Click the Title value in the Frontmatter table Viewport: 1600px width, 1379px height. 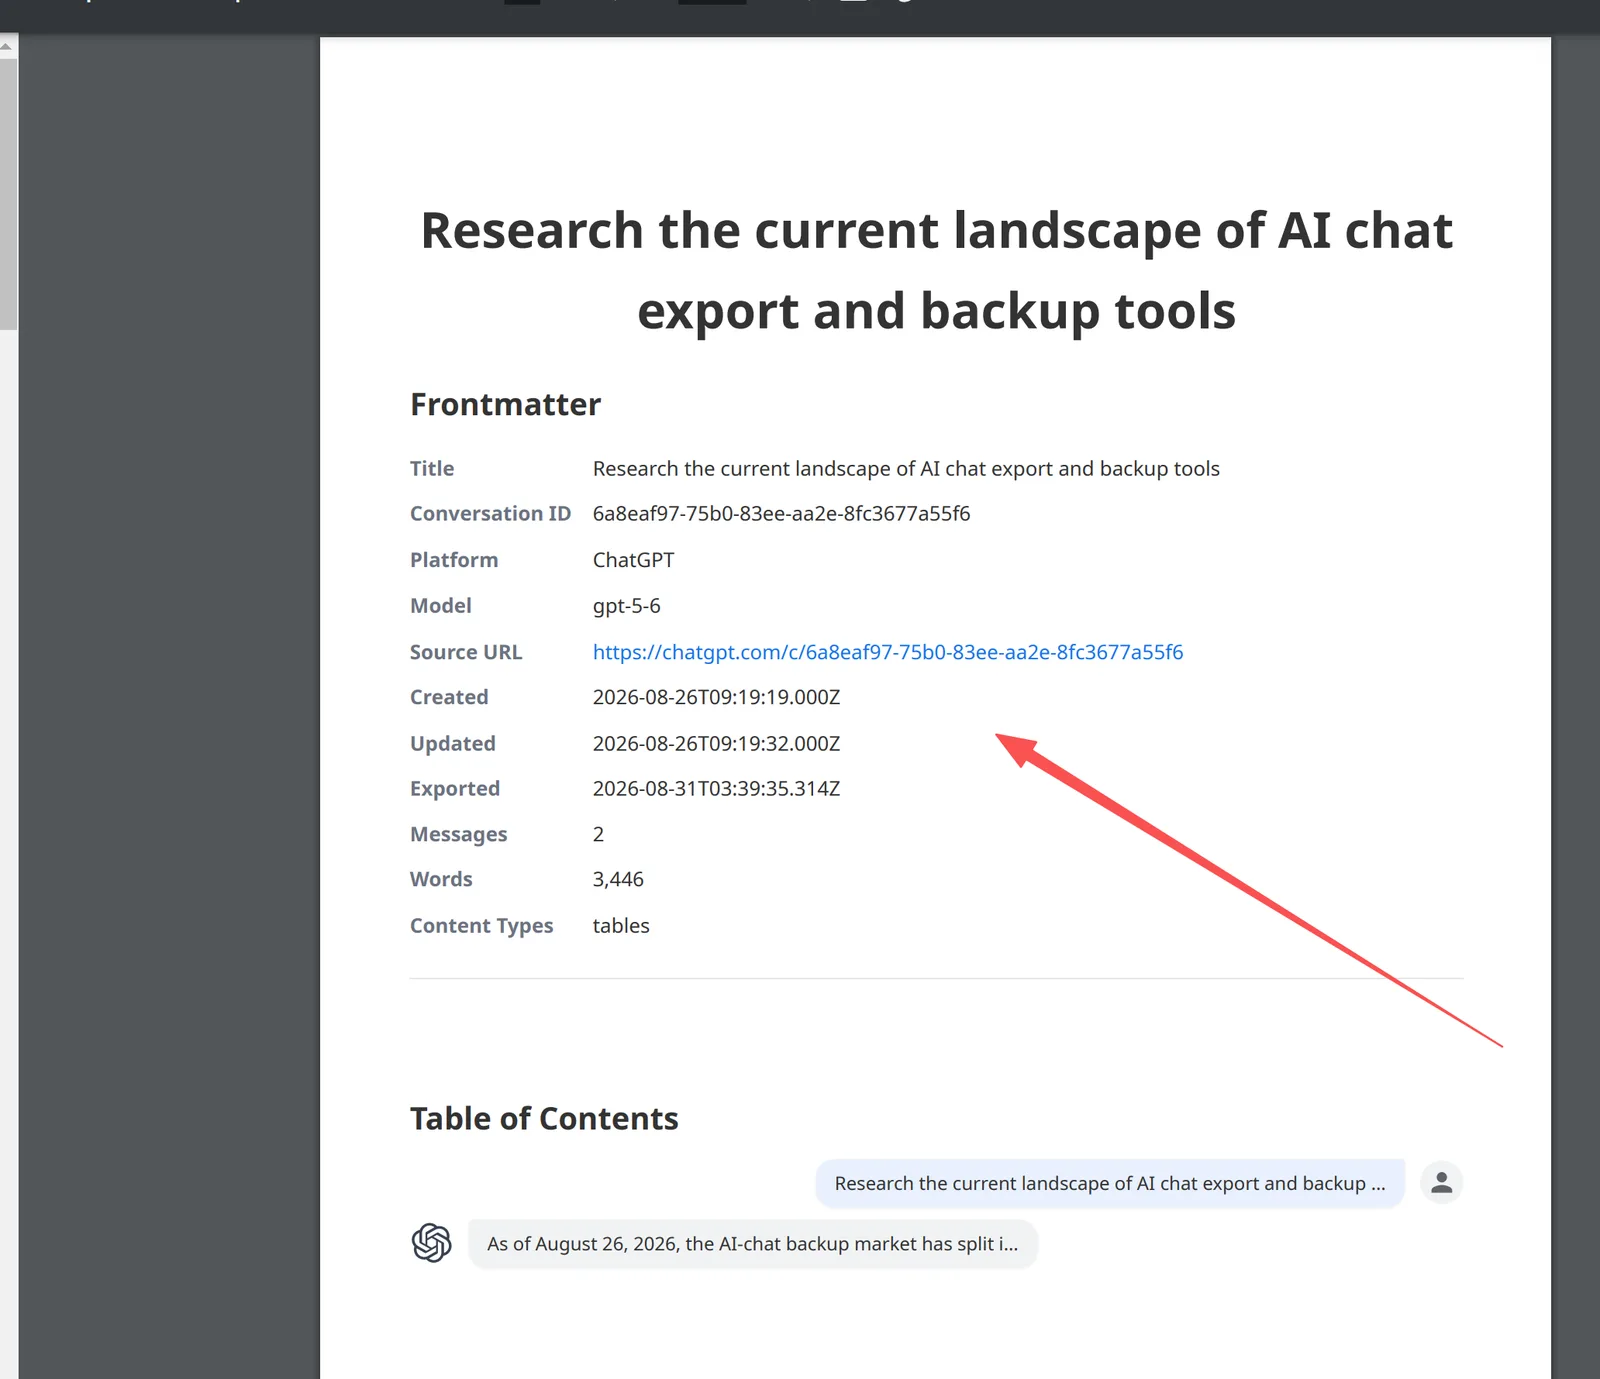[906, 469]
